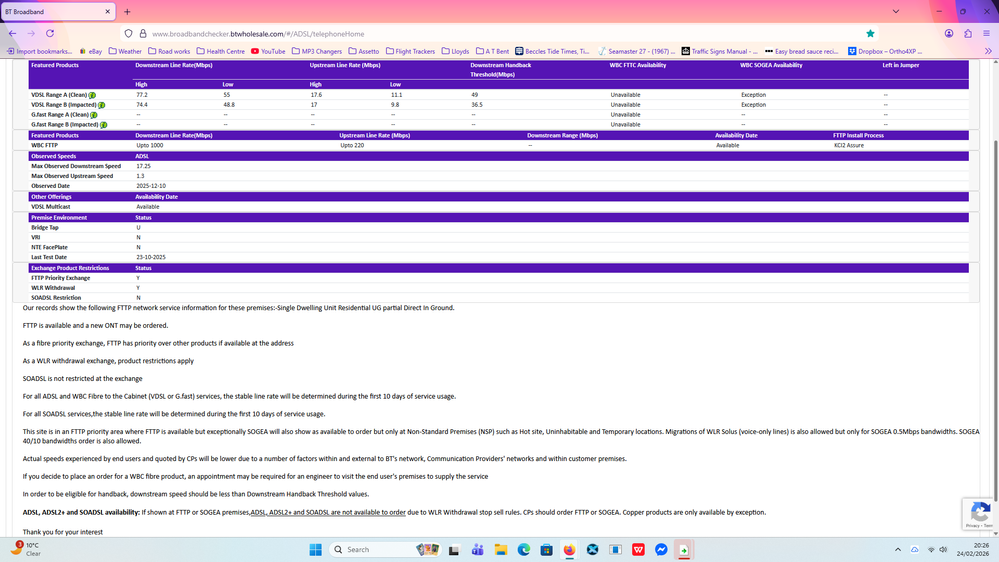Click the Last Test Date value 23-10-2025
This screenshot has height=562, width=999.
pyautogui.click(x=151, y=257)
